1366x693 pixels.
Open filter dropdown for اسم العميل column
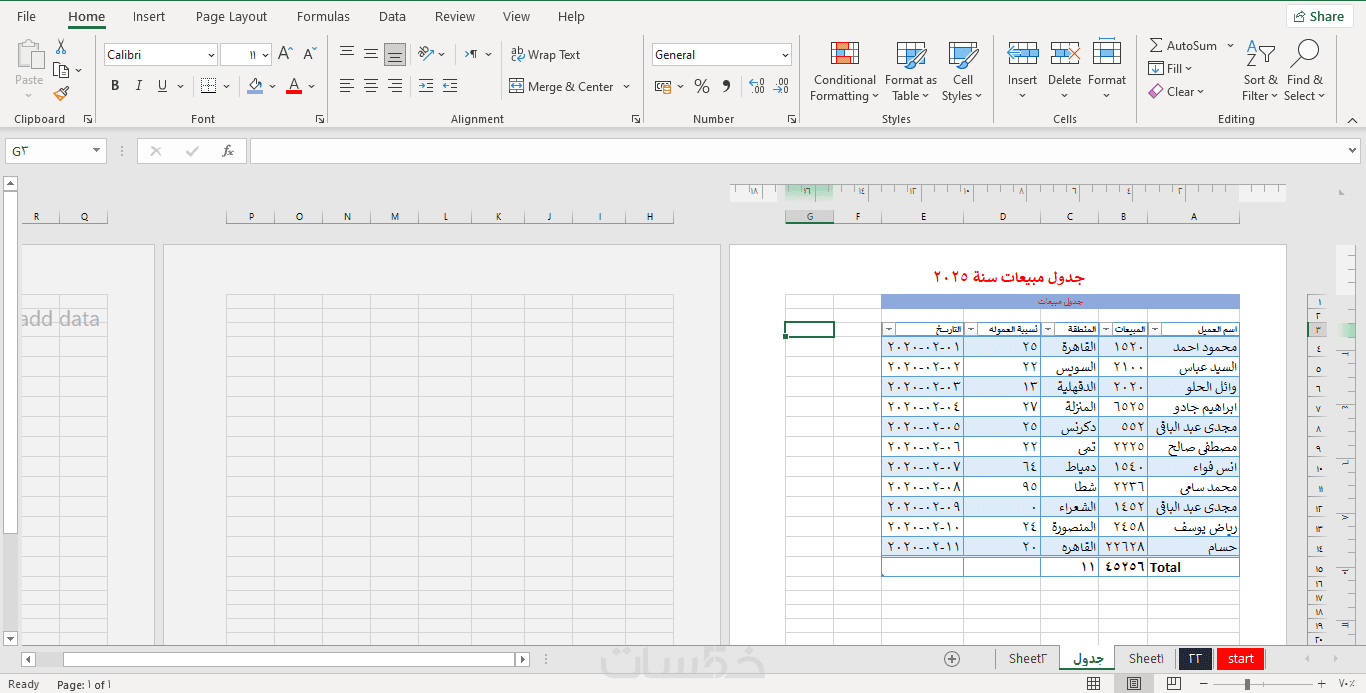pyautogui.click(x=1155, y=329)
